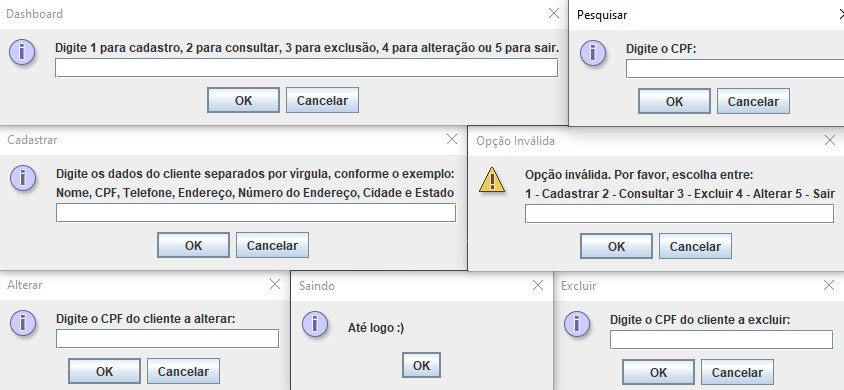Click Cancelar in the Cadastrar dialog

click(272, 245)
